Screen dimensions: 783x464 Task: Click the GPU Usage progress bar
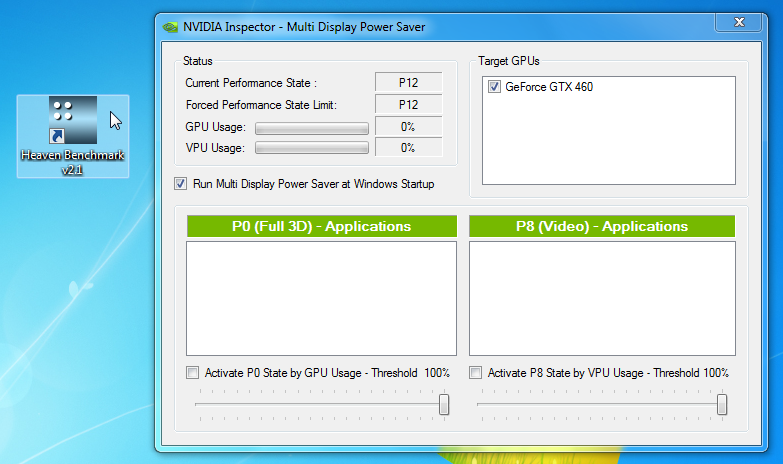(312, 127)
